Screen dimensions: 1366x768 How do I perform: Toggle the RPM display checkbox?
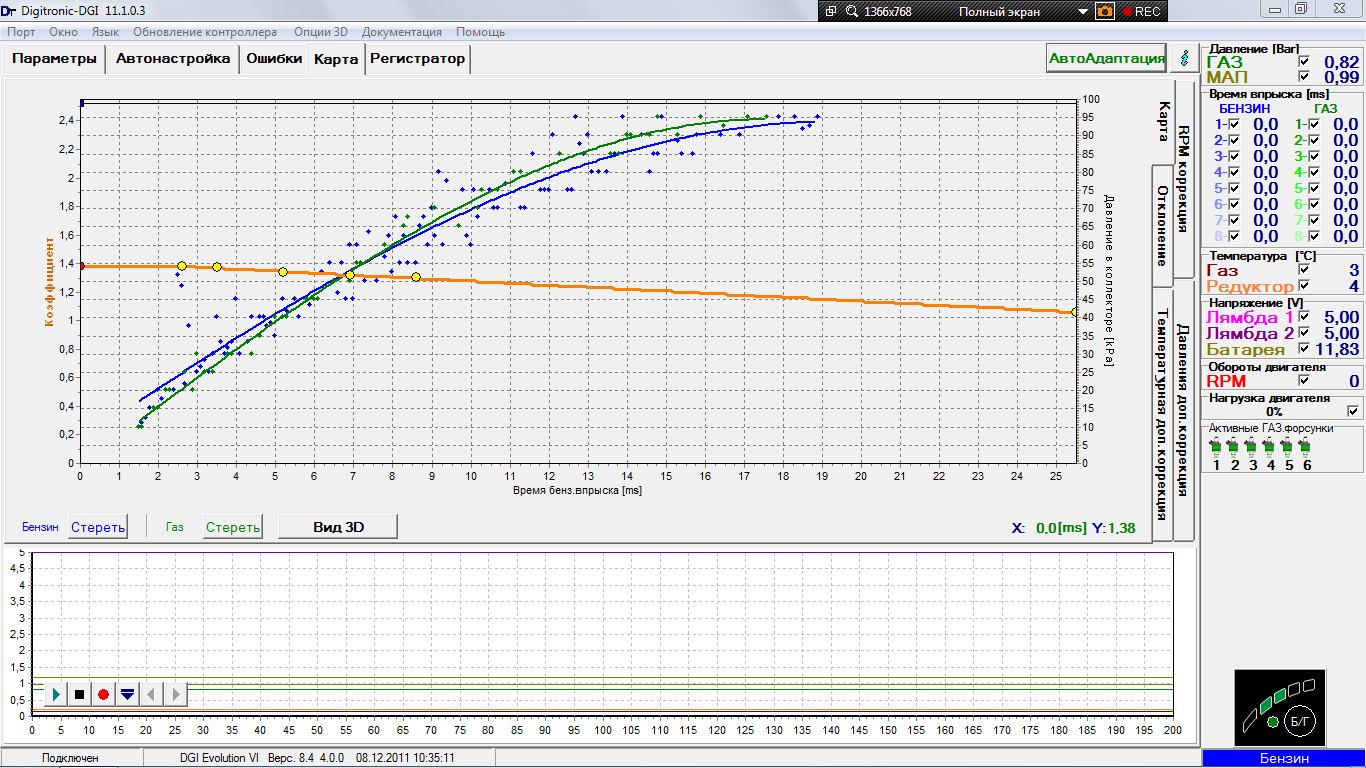click(1303, 381)
